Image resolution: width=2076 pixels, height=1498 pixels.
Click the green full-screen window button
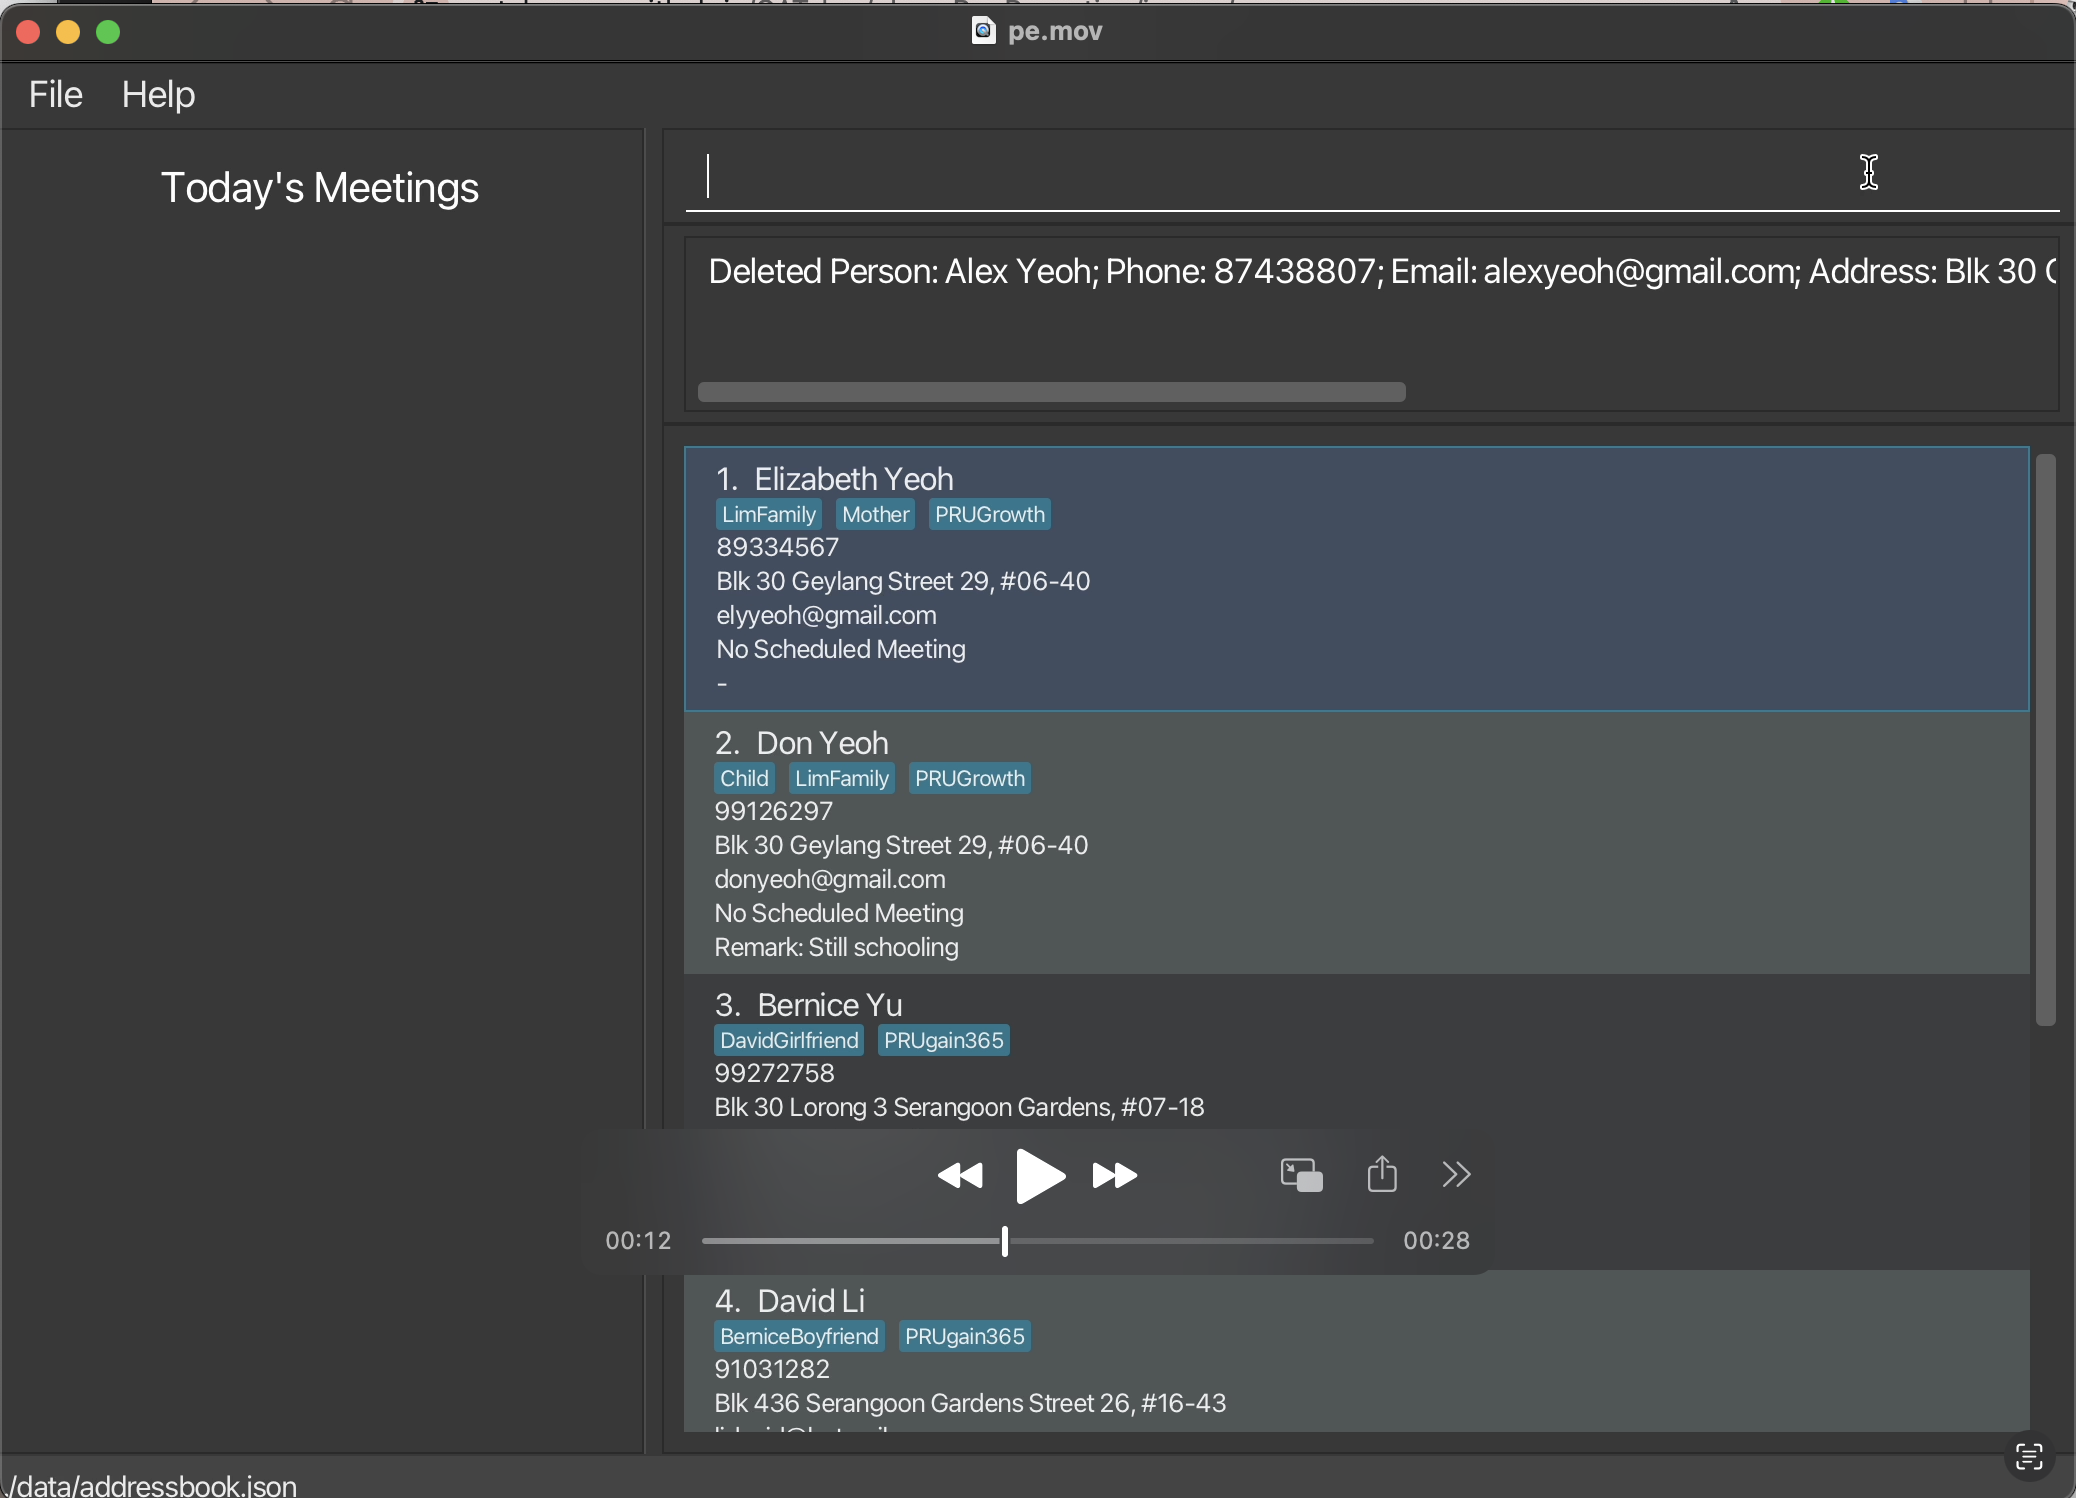pos(108,32)
